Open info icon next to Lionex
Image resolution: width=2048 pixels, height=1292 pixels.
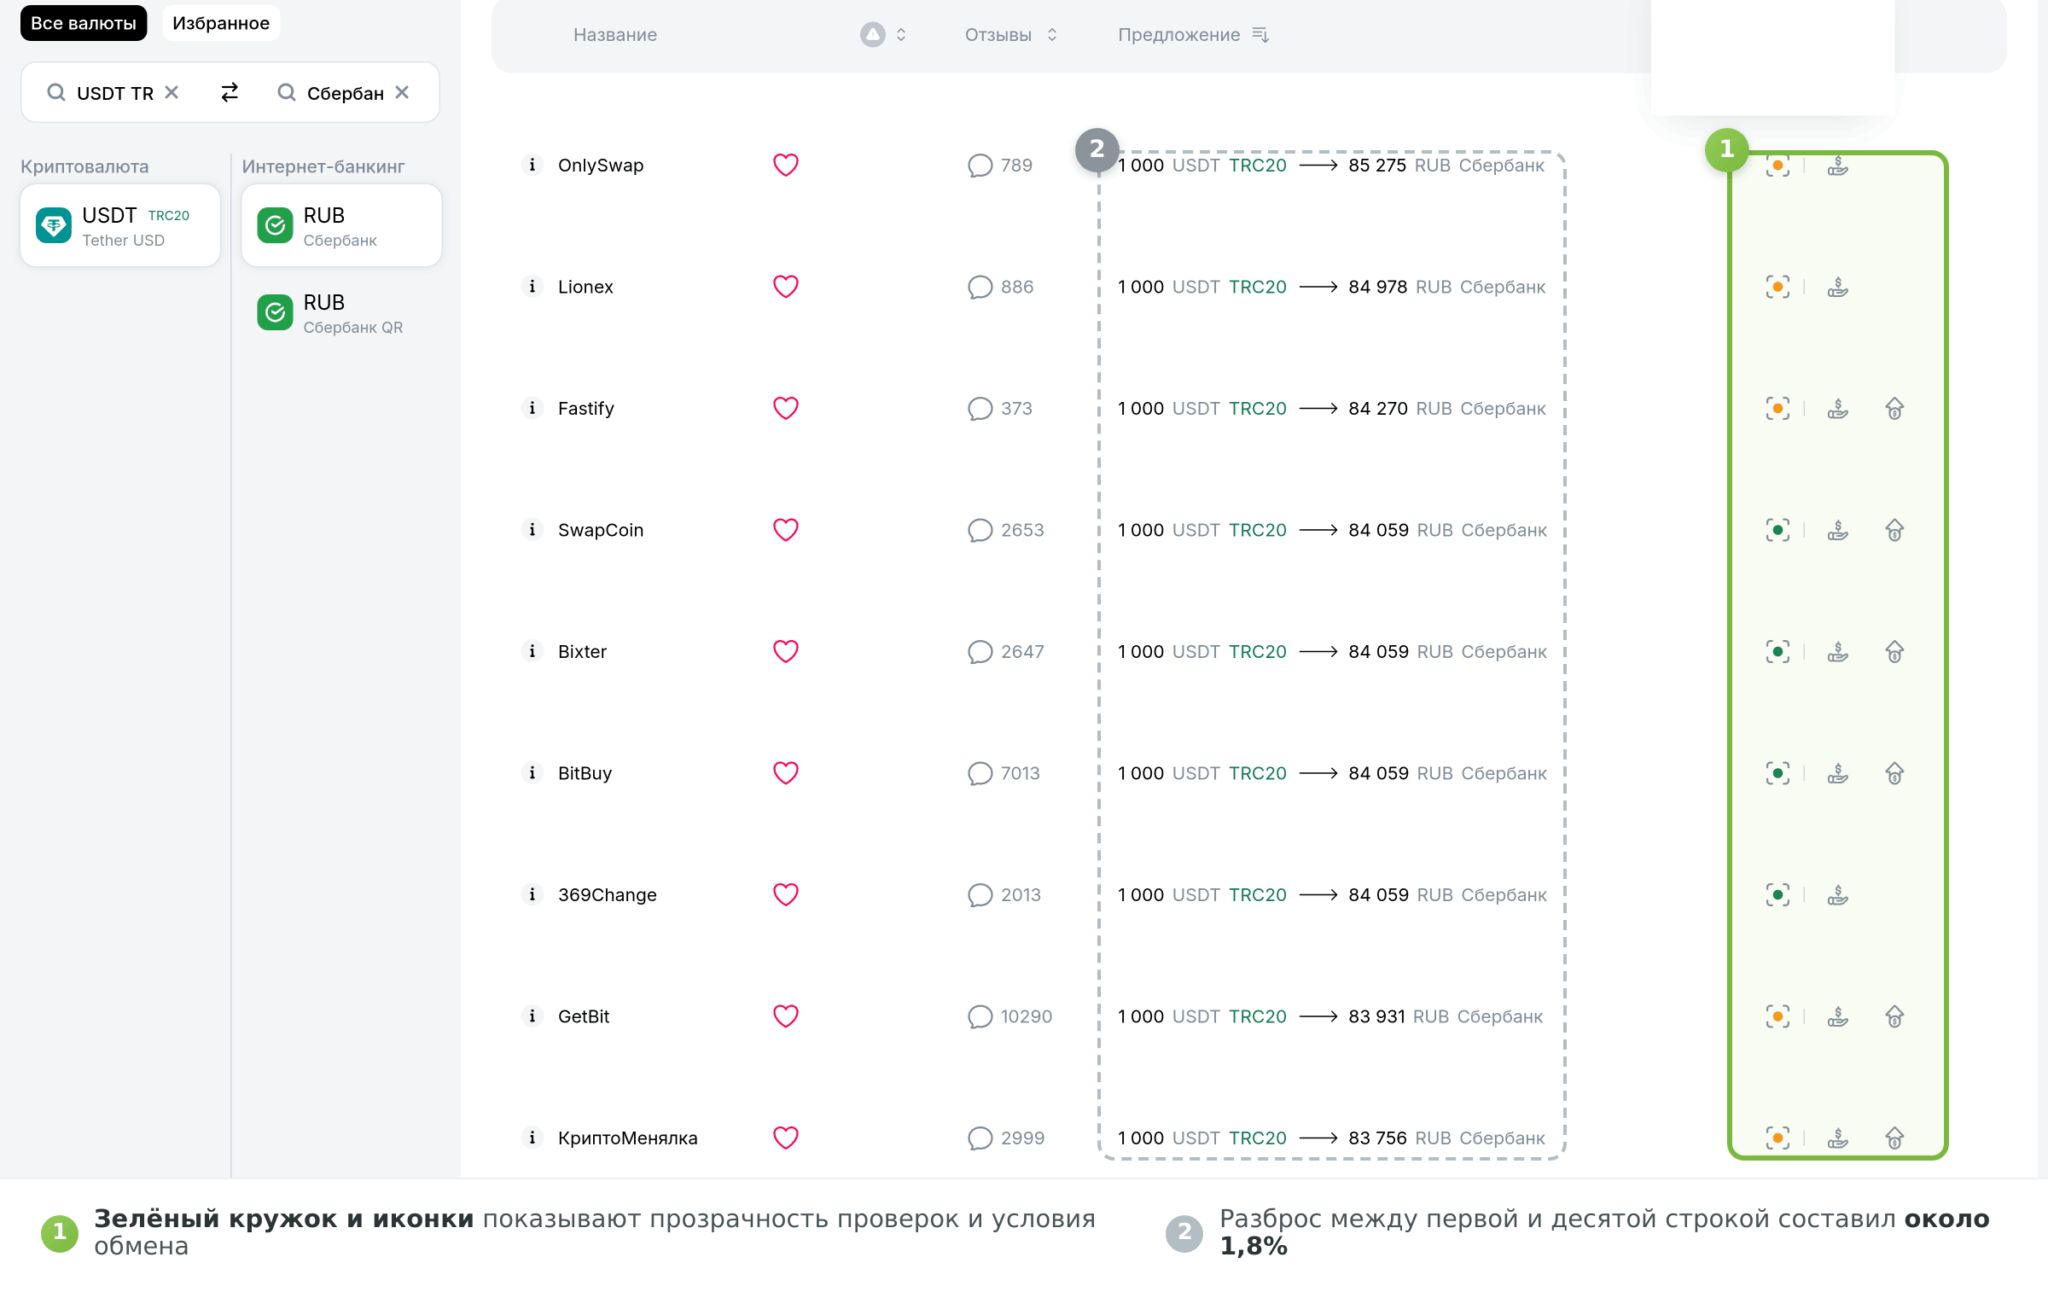(x=532, y=287)
